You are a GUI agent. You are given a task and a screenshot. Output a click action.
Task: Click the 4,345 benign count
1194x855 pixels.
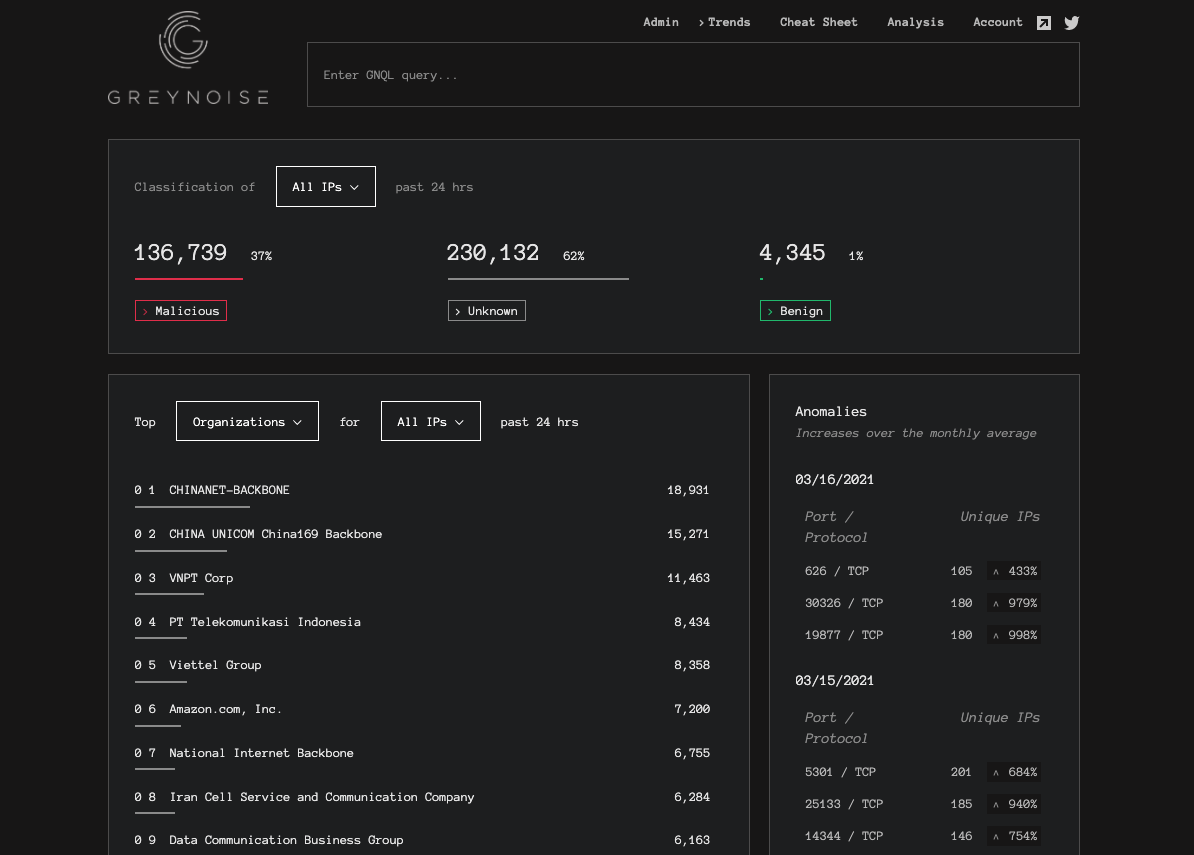(x=792, y=253)
